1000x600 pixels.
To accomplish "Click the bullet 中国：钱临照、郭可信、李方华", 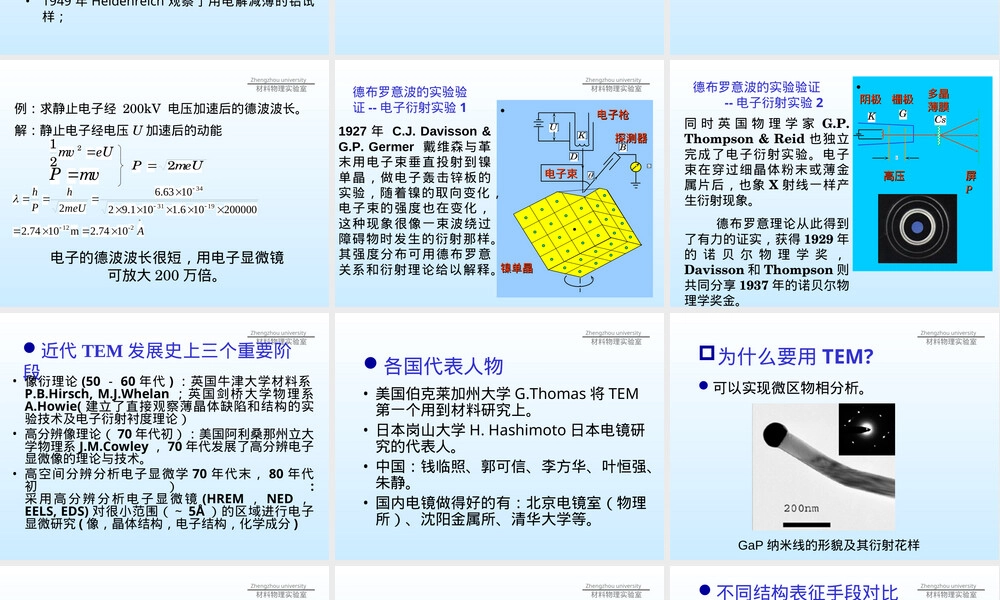I will (x=514, y=474).
